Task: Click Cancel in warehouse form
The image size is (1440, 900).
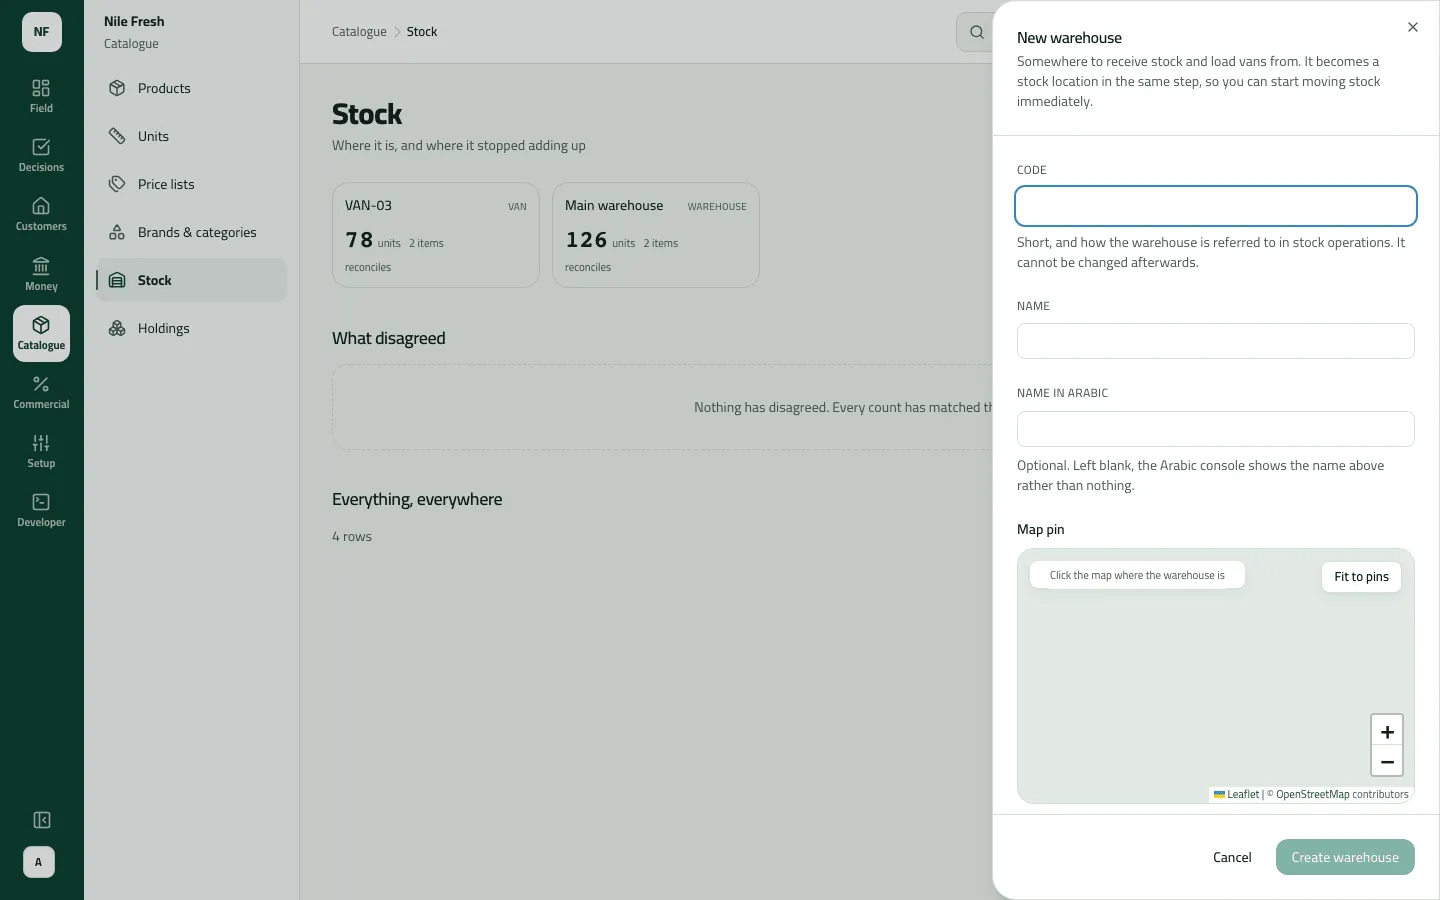Action: (1232, 857)
